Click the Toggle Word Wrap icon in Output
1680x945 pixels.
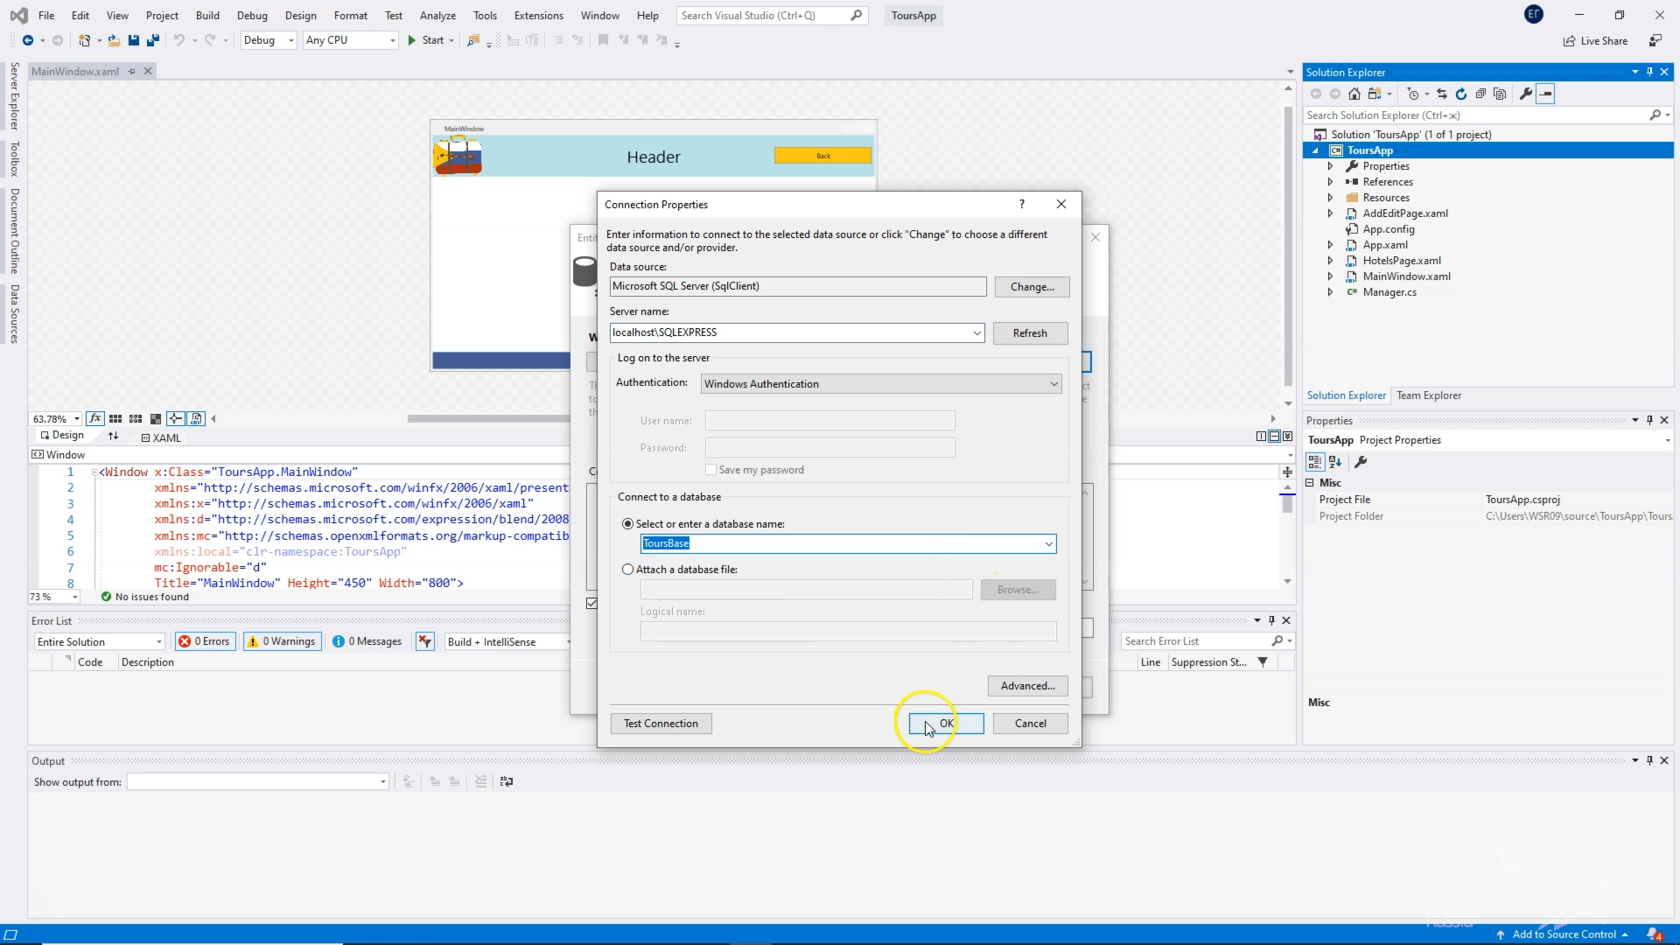pyautogui.click(x=506, y=782)
